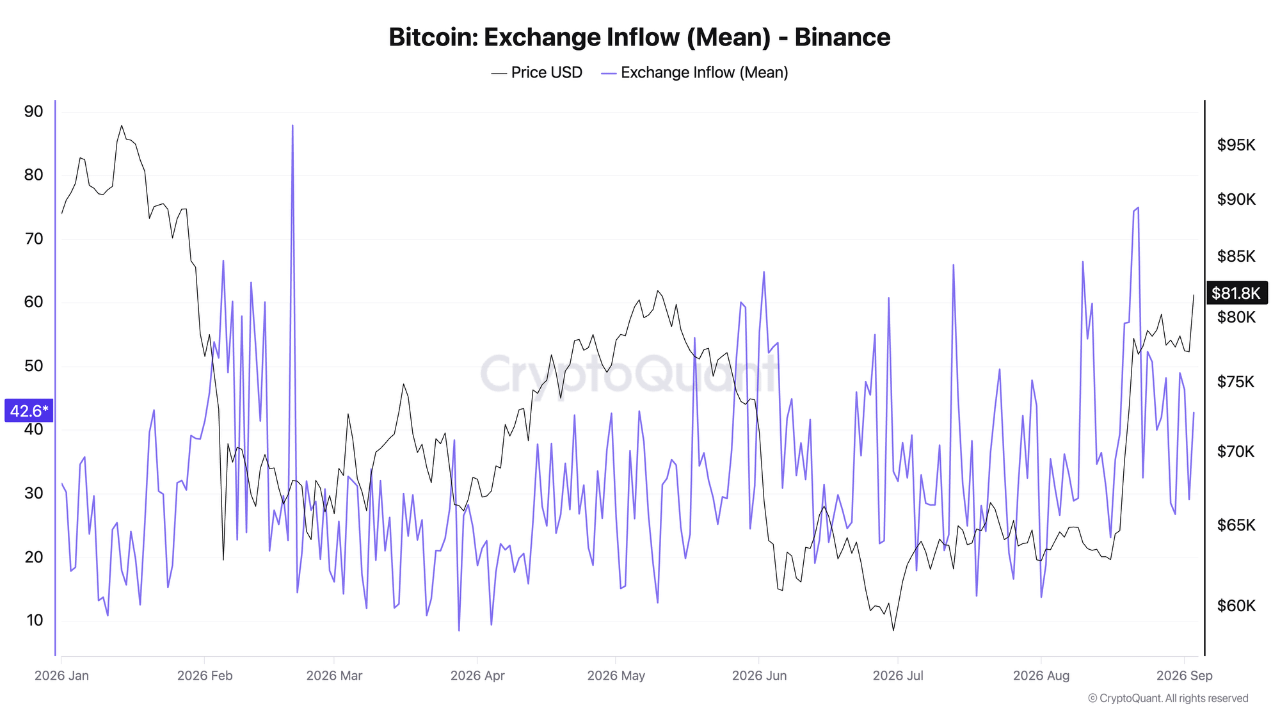Screen dimensions: 1280x720
Task: Toggle the Price USD legend entry
Action: [x=537, y=72]
